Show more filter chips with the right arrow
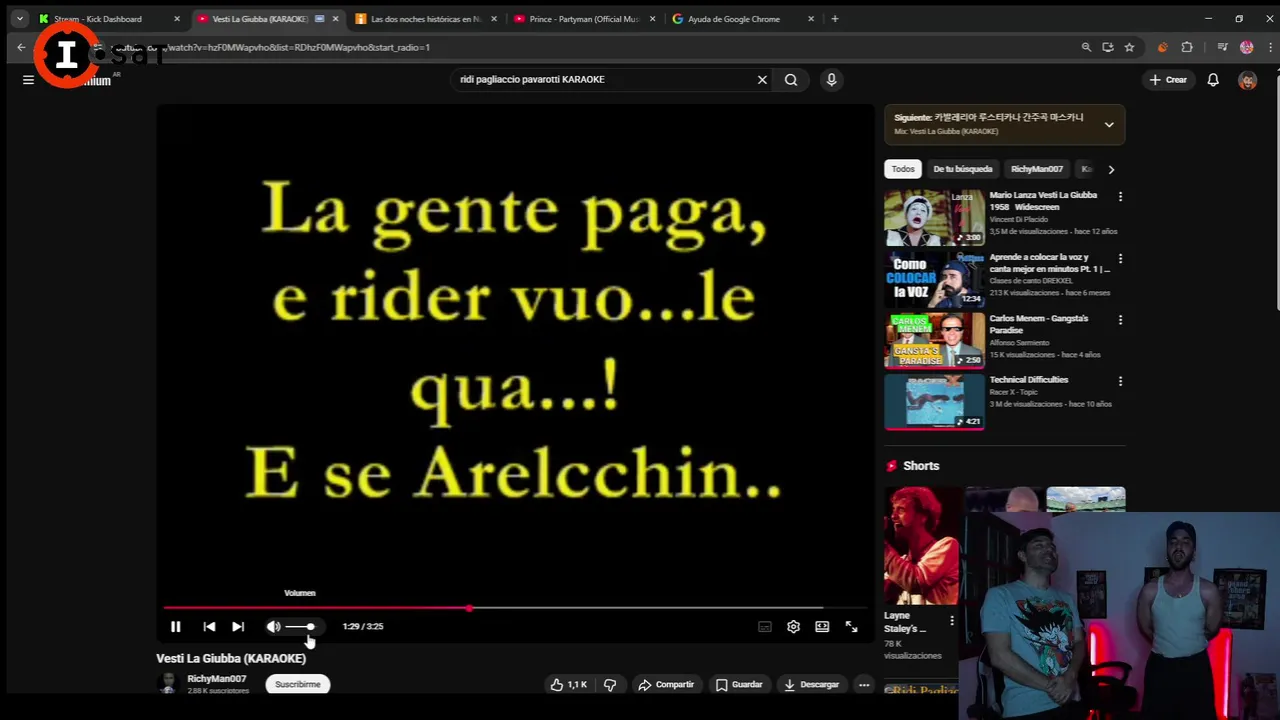 point(1111,169)
